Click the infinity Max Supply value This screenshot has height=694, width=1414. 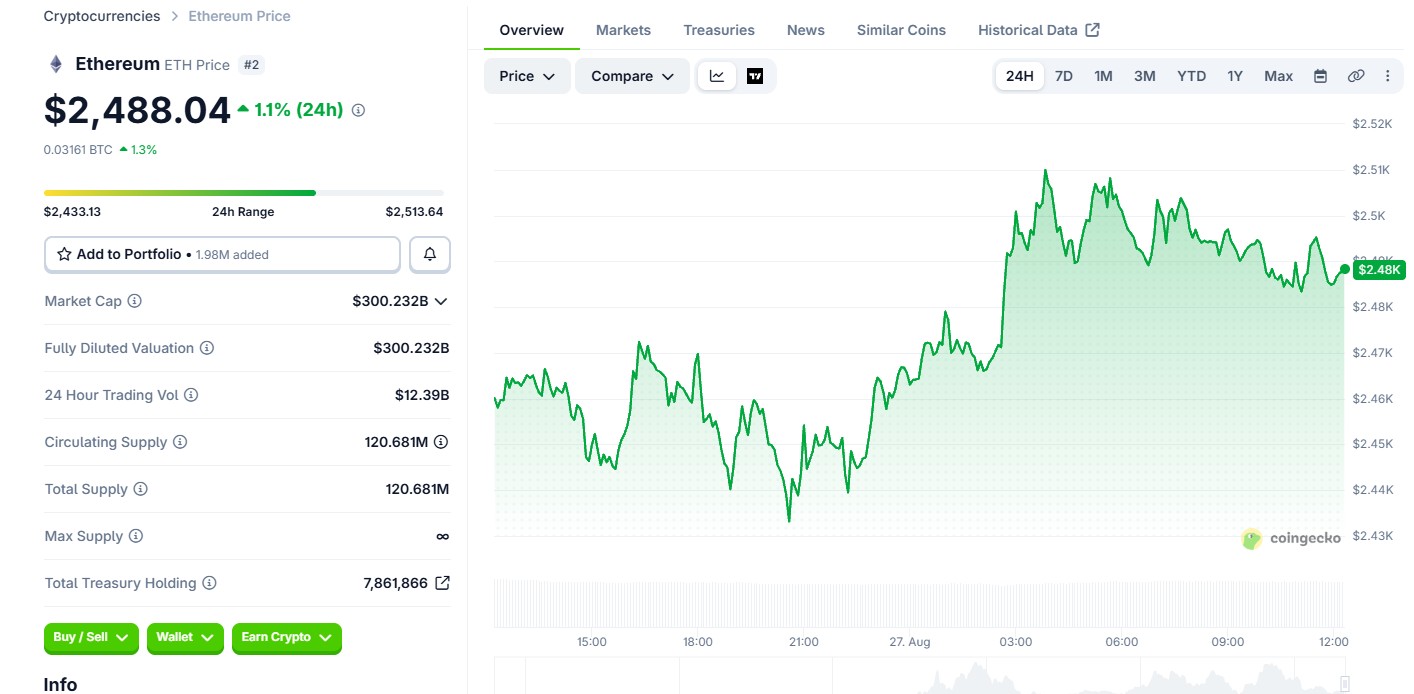442,536
